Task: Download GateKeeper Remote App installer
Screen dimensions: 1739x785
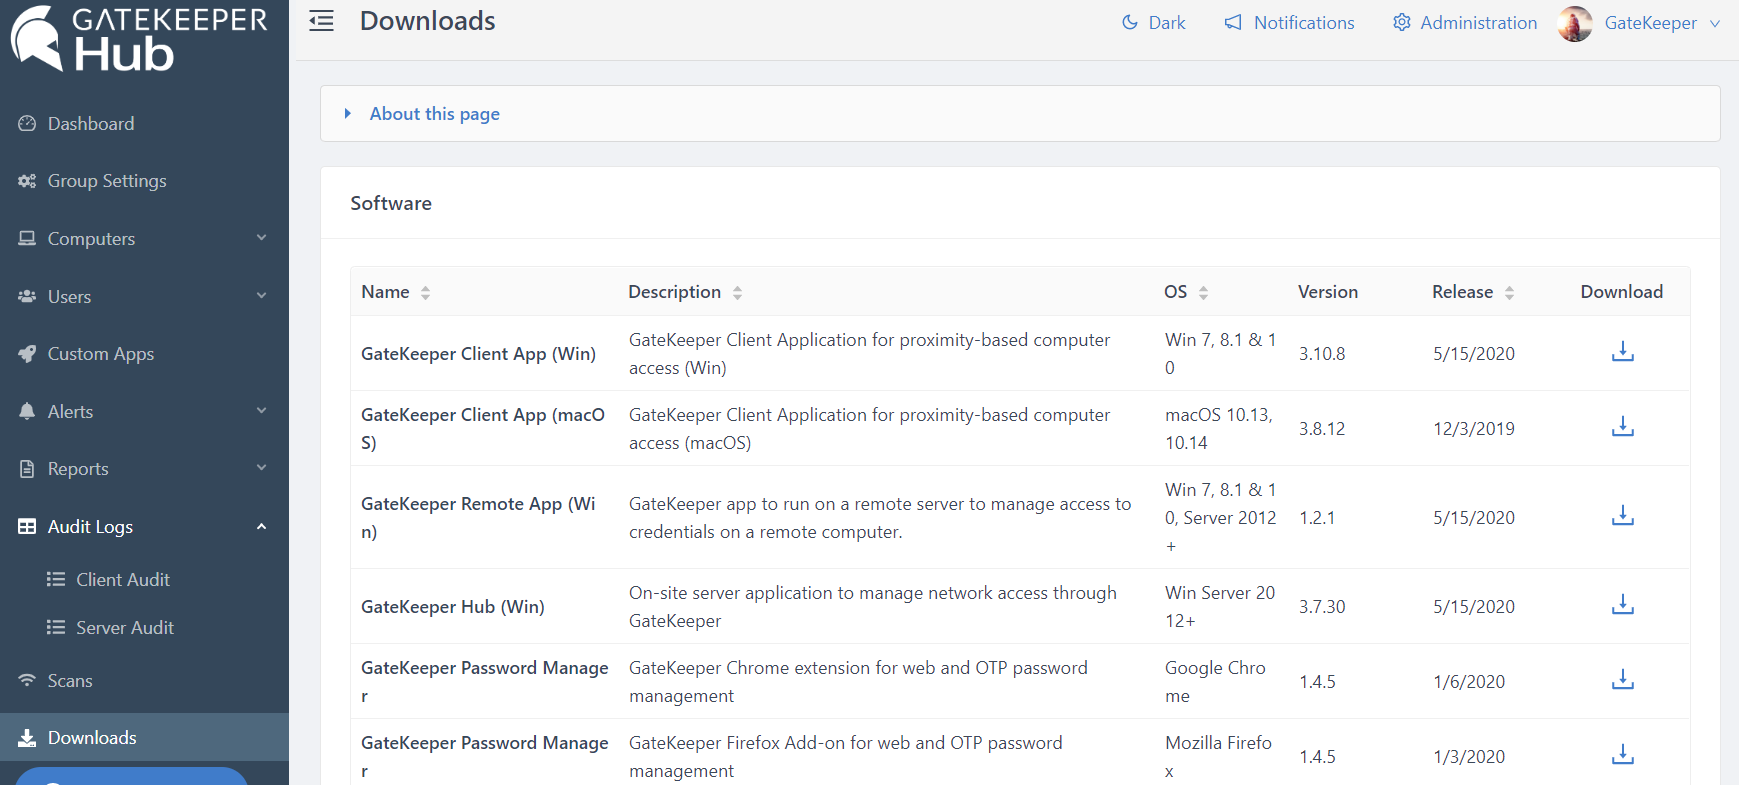Action: click(x=1622, y=516)
